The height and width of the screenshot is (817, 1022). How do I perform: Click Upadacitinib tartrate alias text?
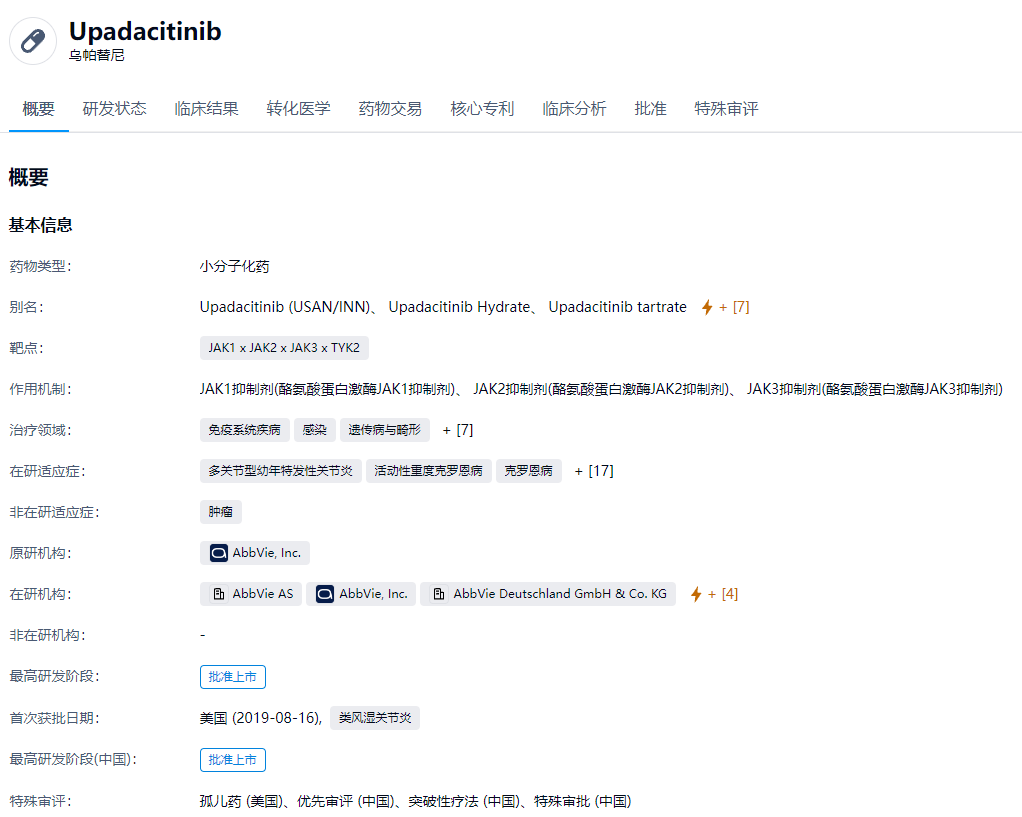617,307
